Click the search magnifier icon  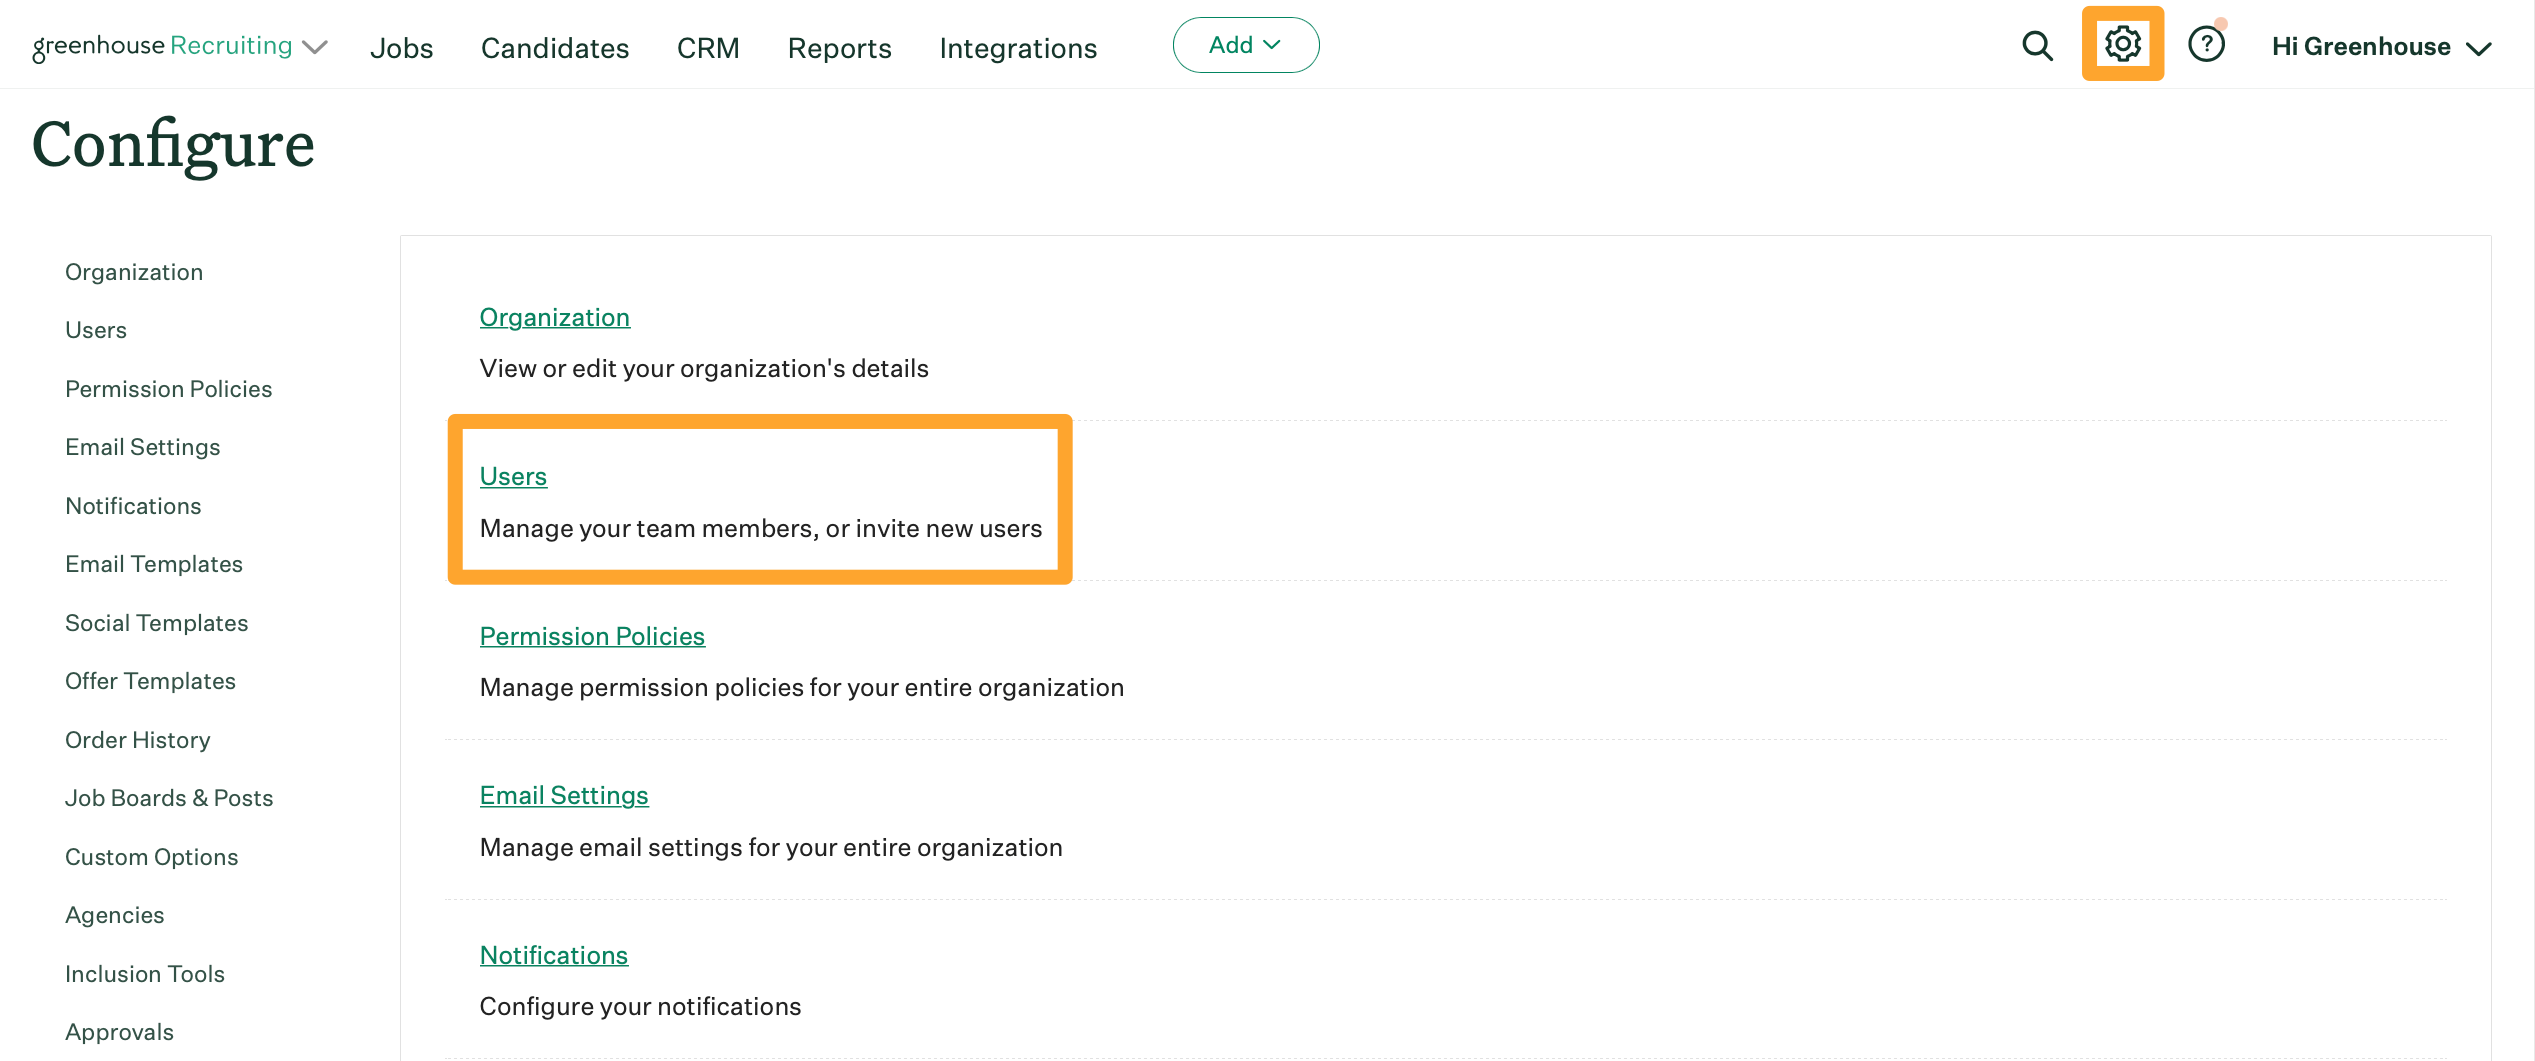pos(2037,45)
